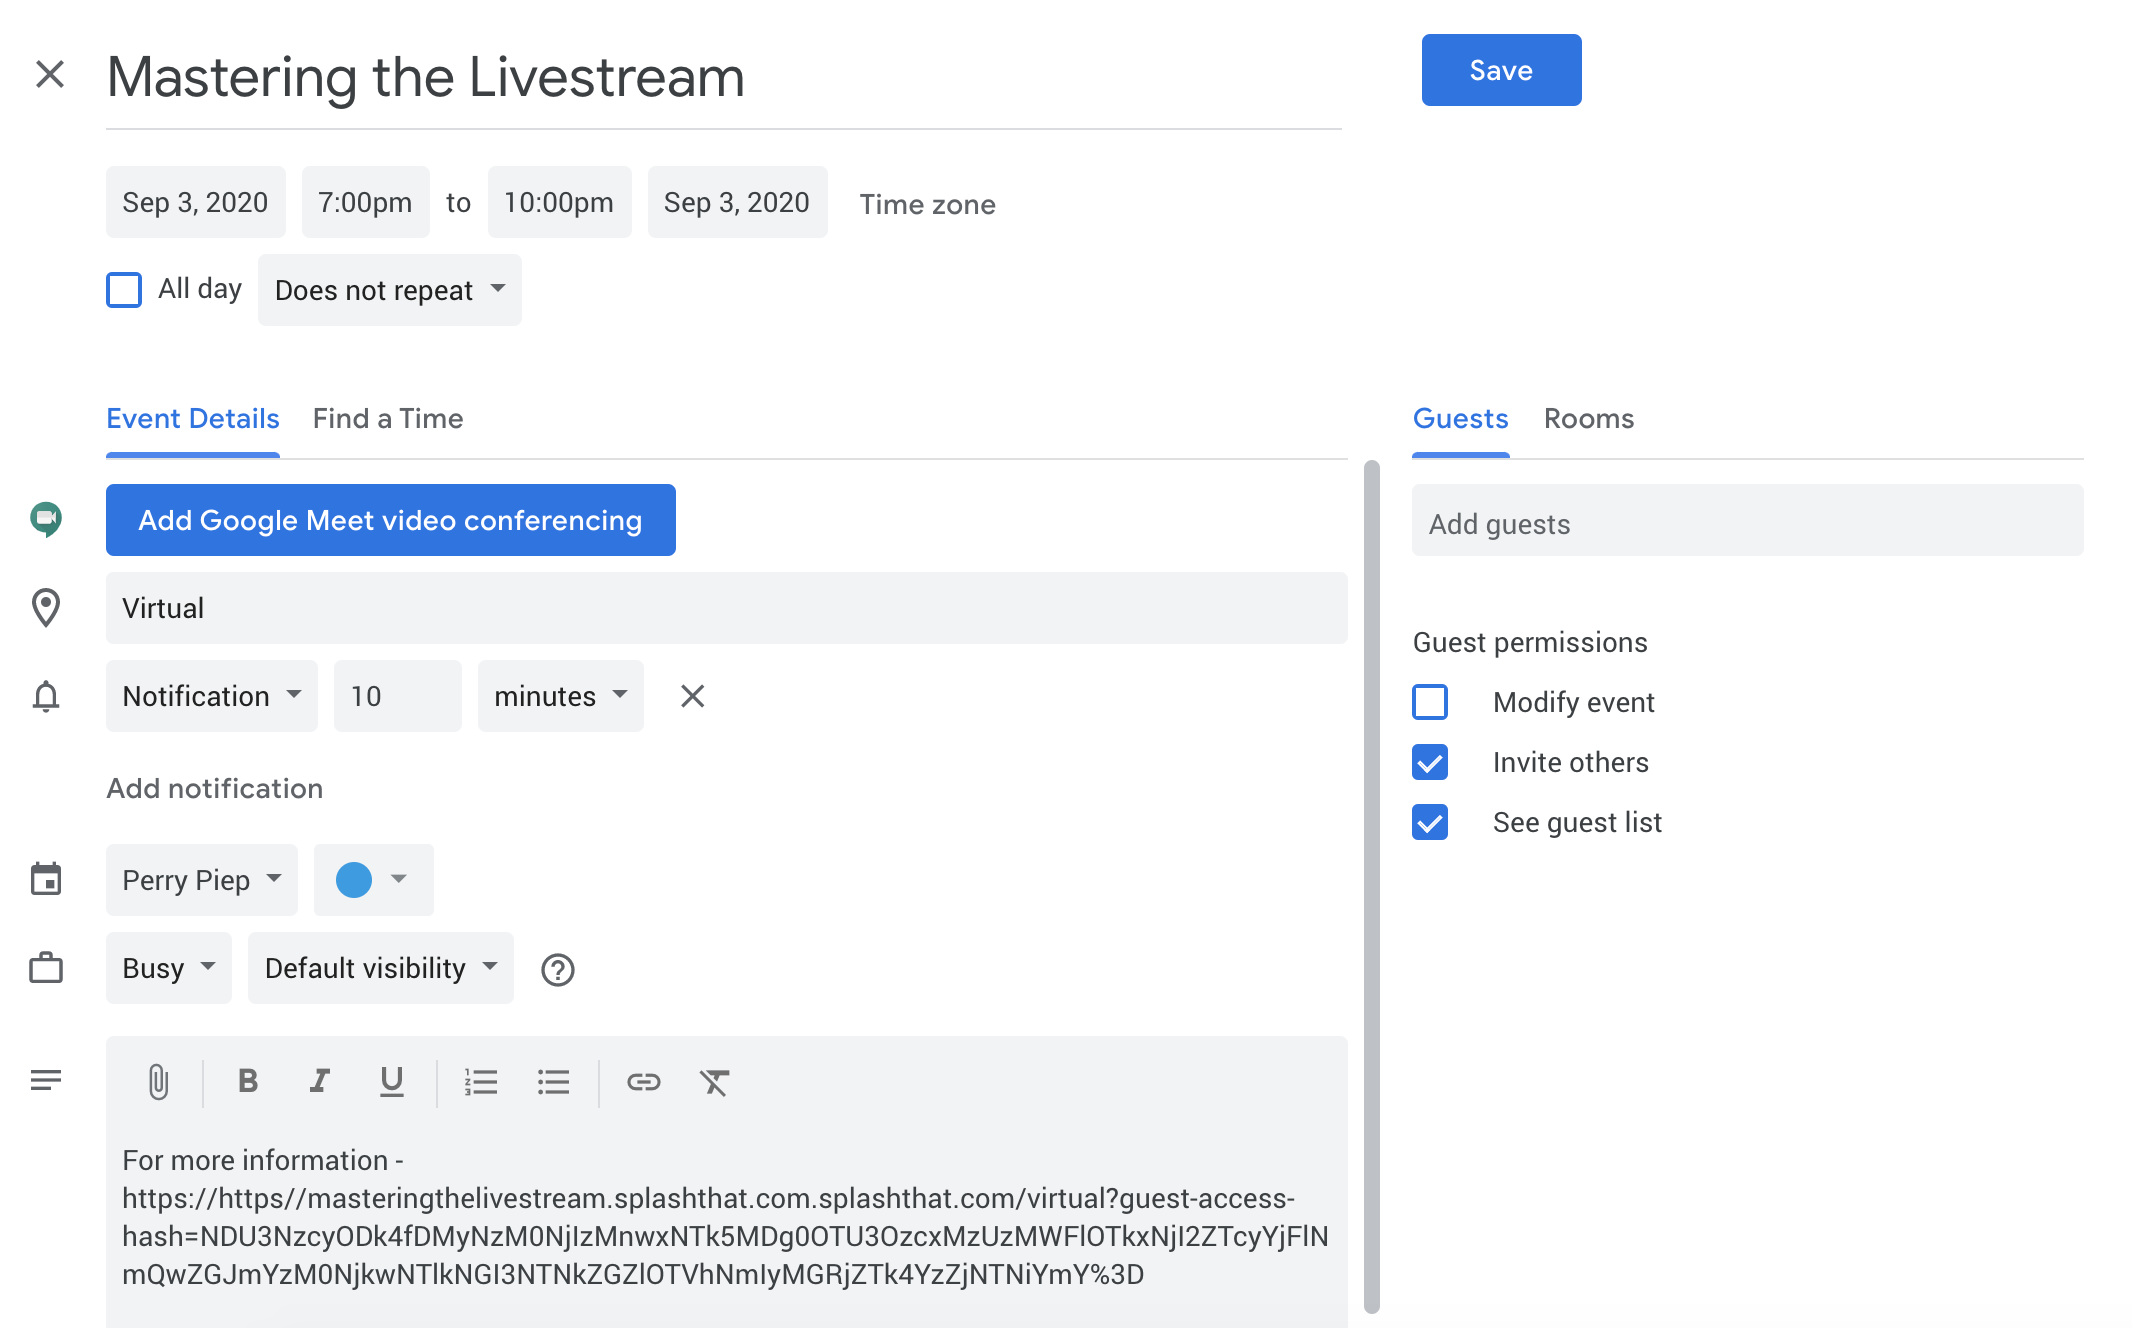Toggle bold formatting
Image resolution: width=2132 pixels, height=1328 pixels.
pos(248,1081)
